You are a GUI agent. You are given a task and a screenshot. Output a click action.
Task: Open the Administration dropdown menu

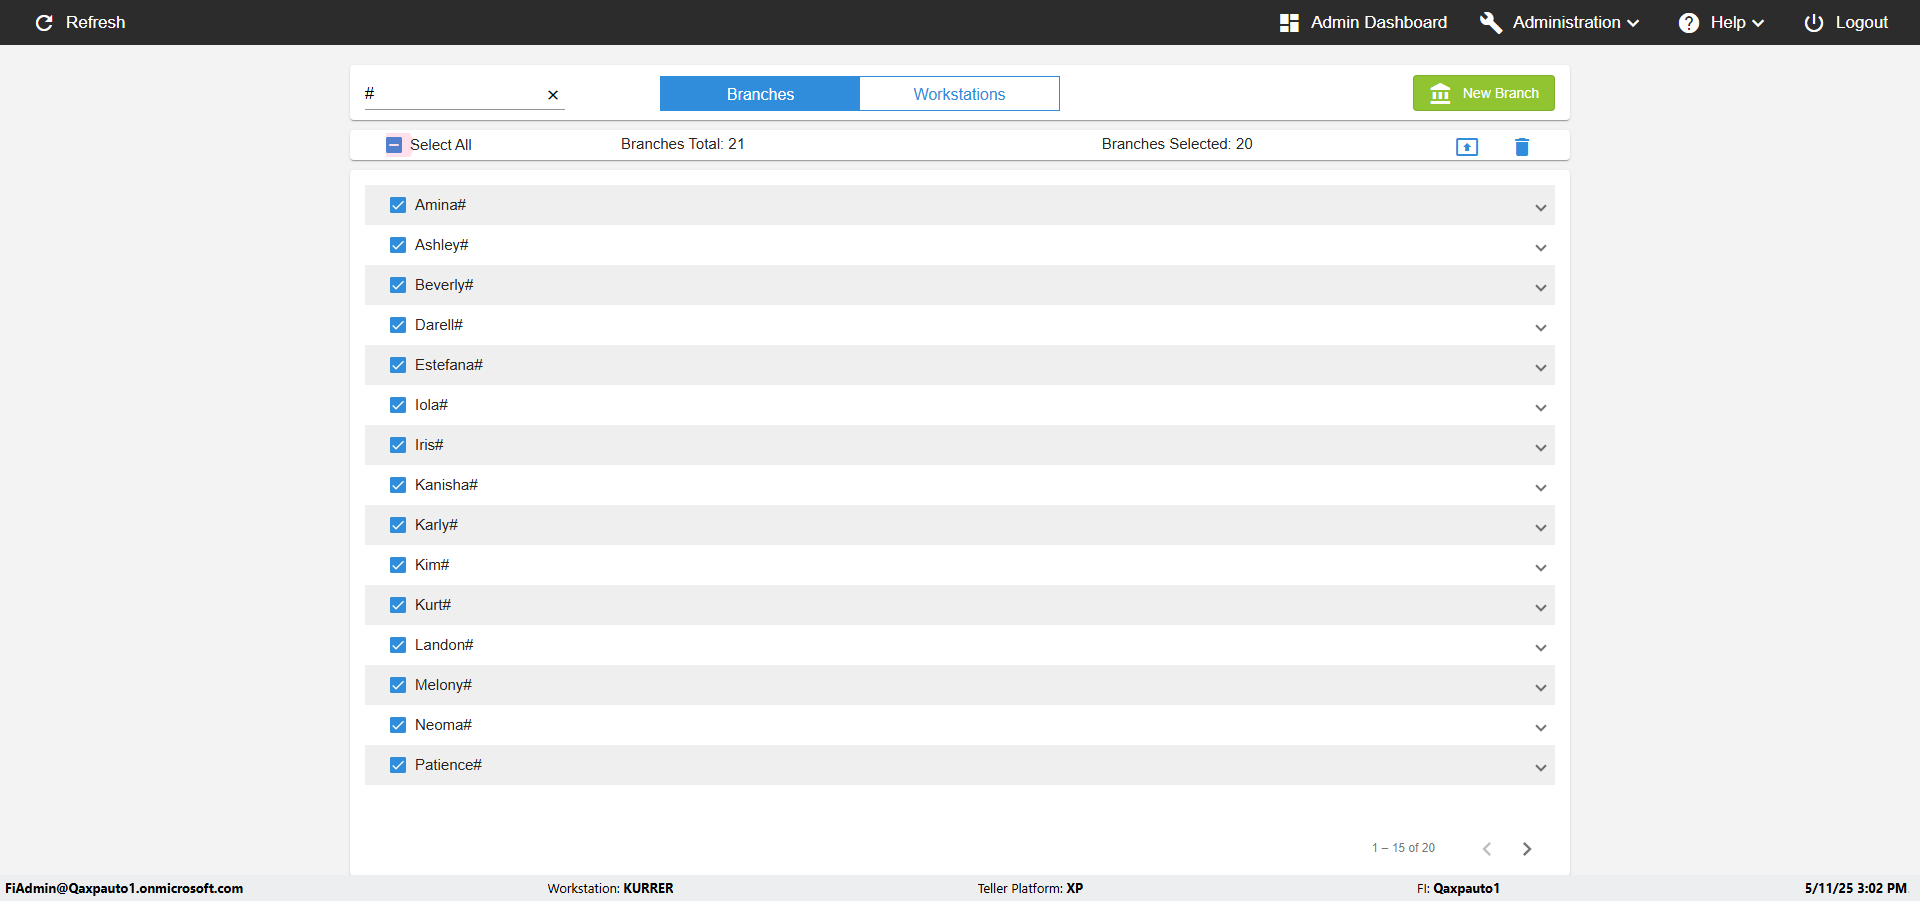(x=1560, y=22)
